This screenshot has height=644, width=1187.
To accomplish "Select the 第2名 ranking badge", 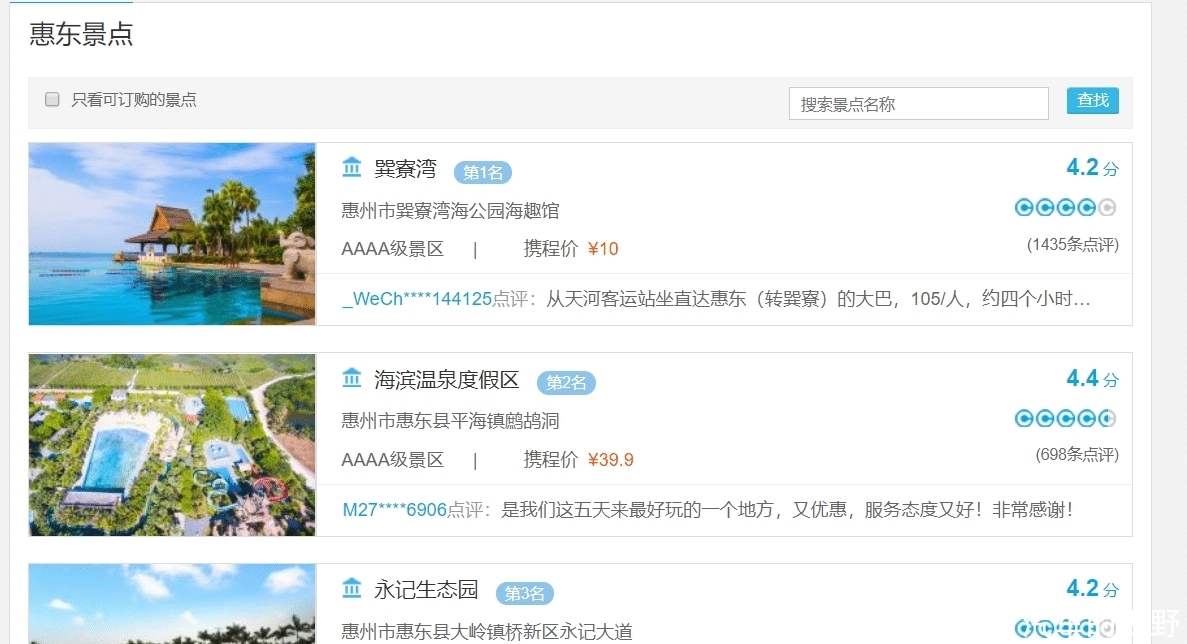I will point(565,382).
